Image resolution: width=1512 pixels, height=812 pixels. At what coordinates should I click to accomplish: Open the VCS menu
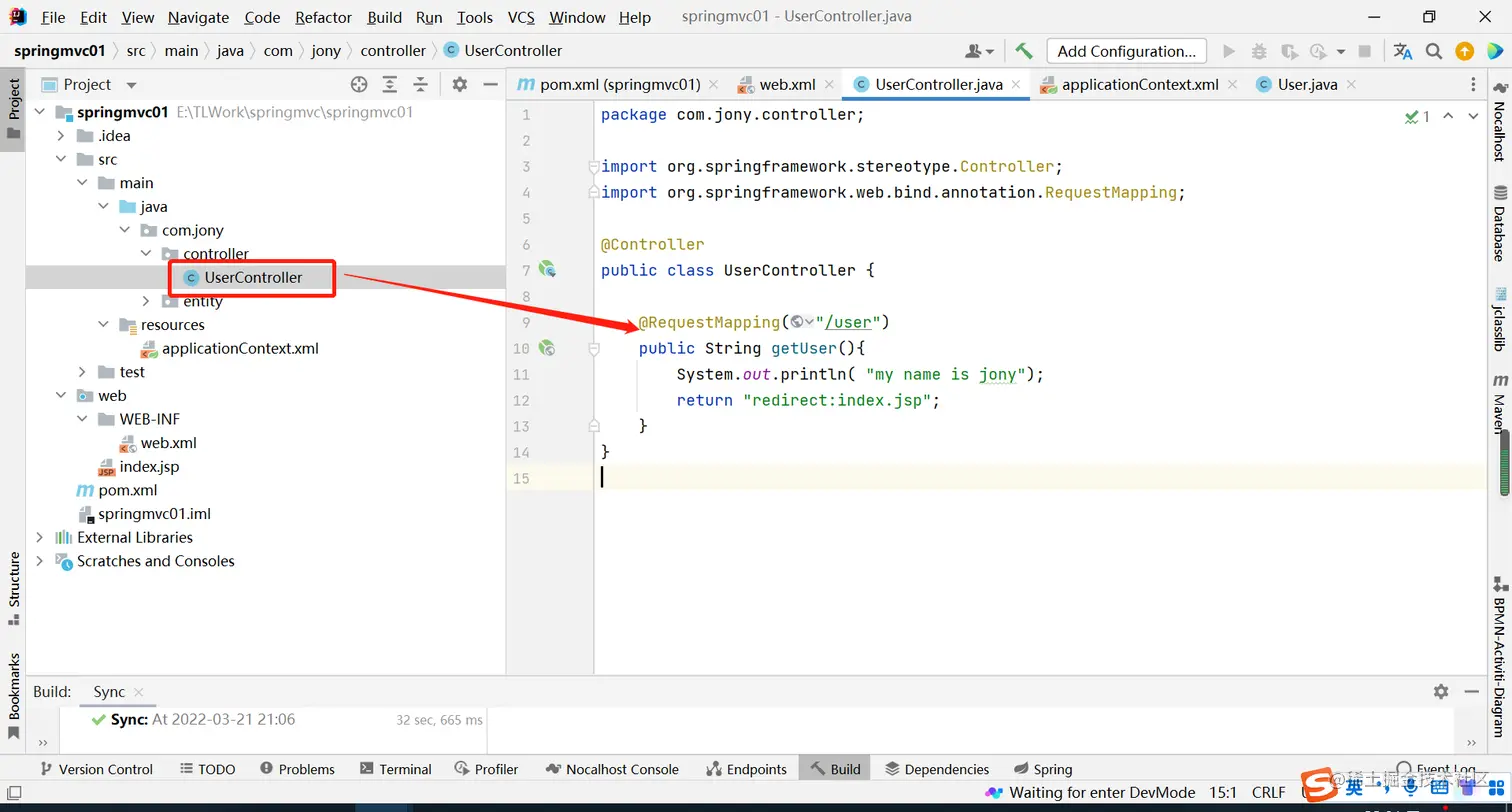521,17
